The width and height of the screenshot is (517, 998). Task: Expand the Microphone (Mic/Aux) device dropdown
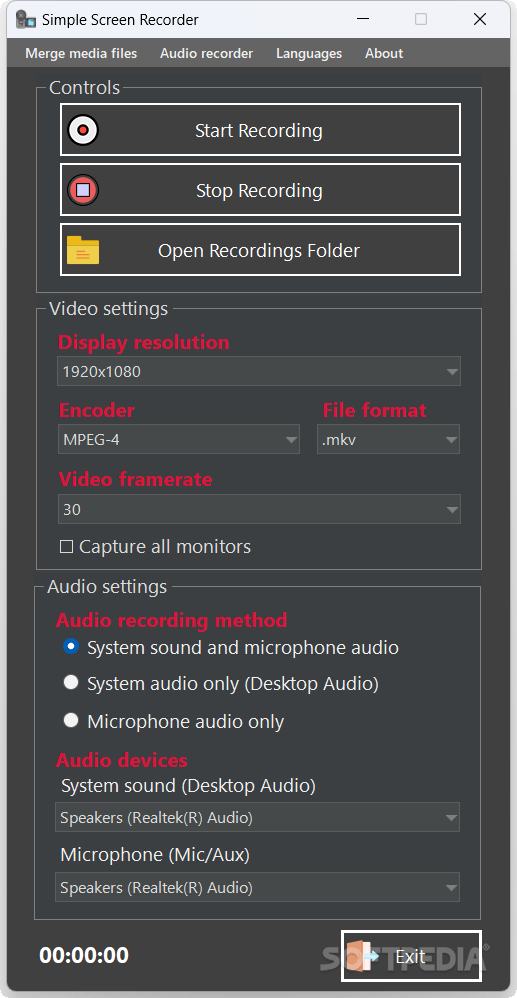coord(257,887)
